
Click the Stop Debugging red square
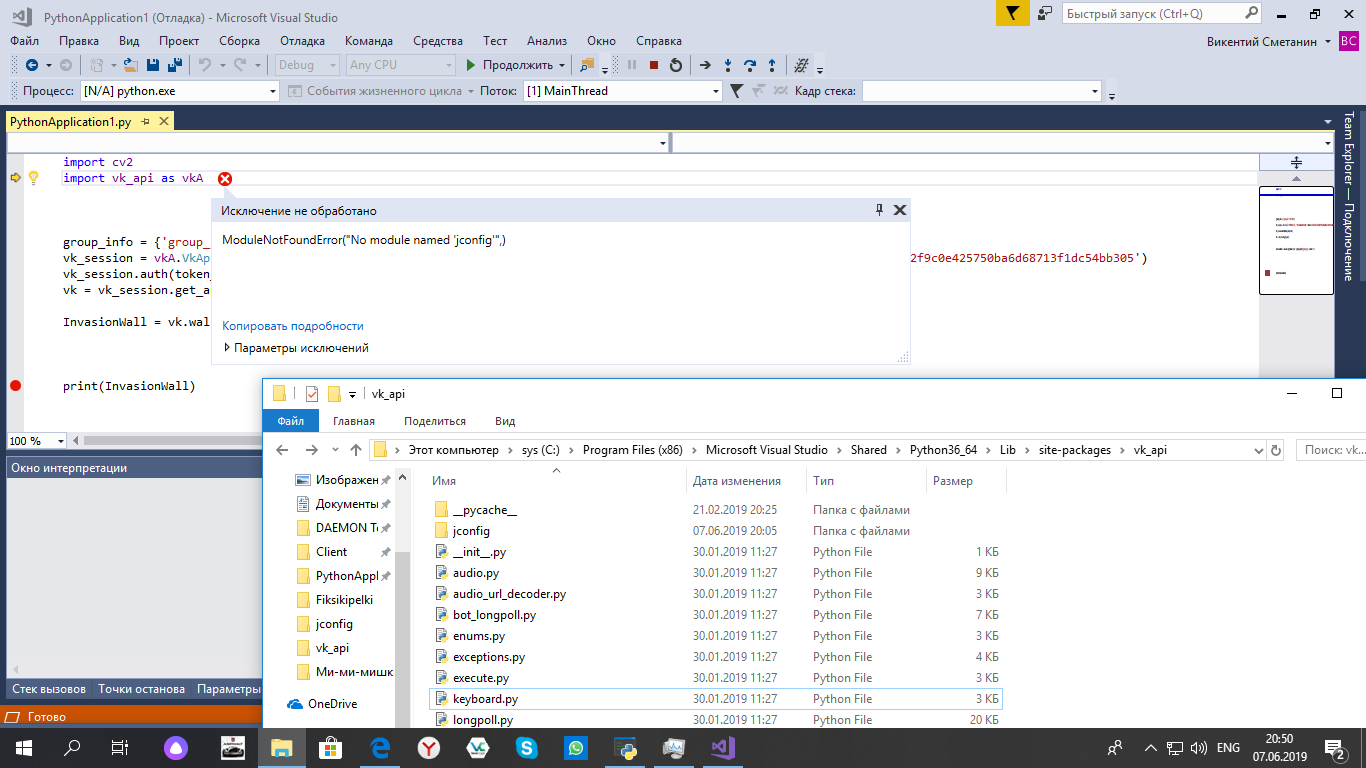pos(654,65)
